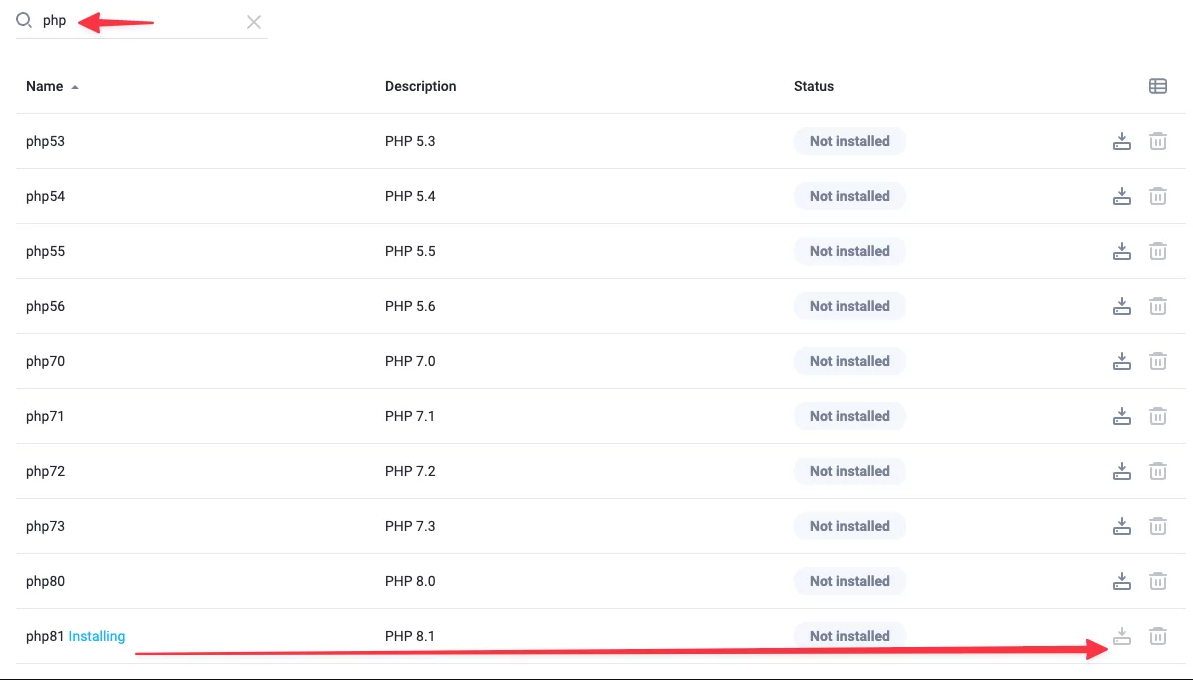Click the PHP 7.2 description text
This screenshot has width=1193, height=680.
(410, 471)
